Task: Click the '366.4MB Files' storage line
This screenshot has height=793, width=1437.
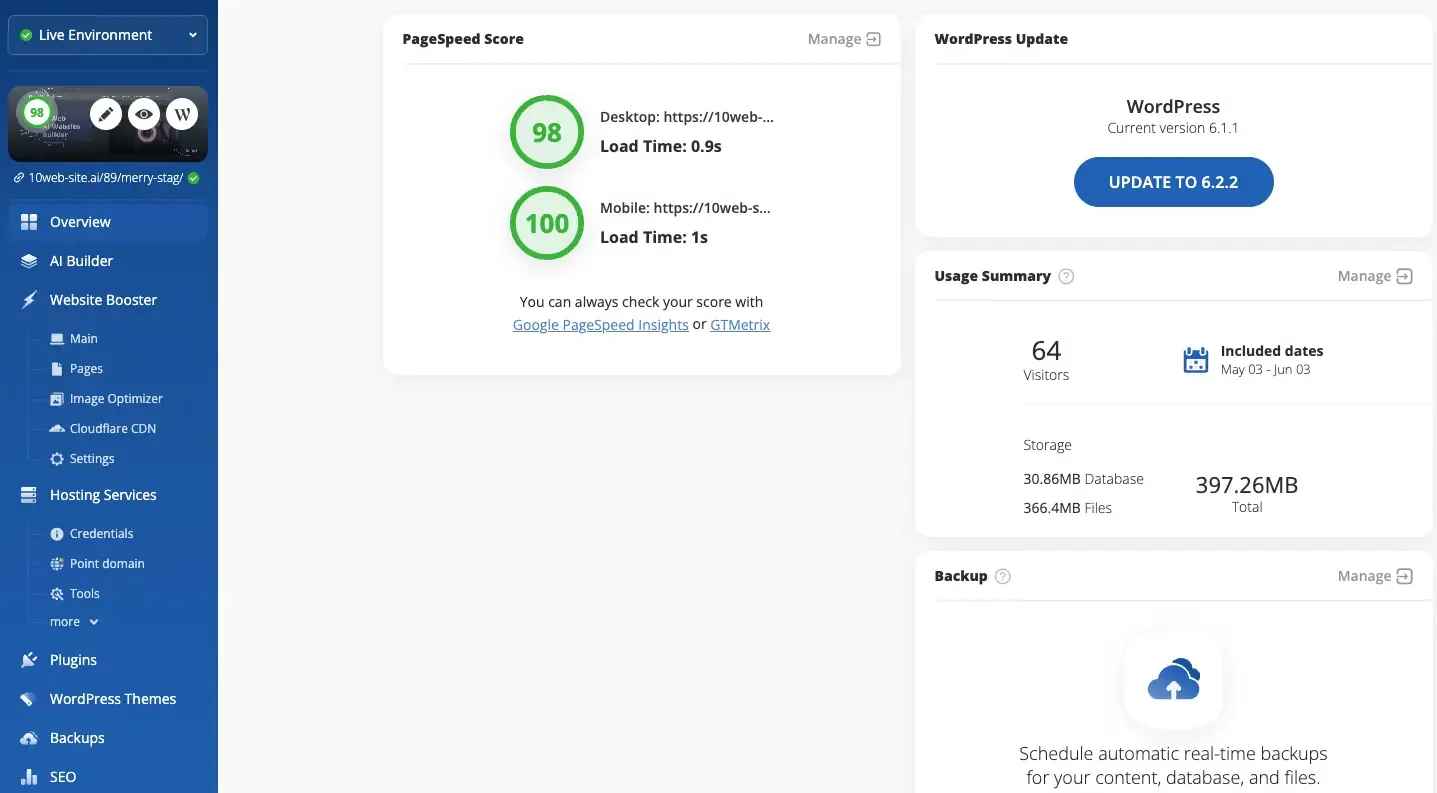Action: [1067, 508]
